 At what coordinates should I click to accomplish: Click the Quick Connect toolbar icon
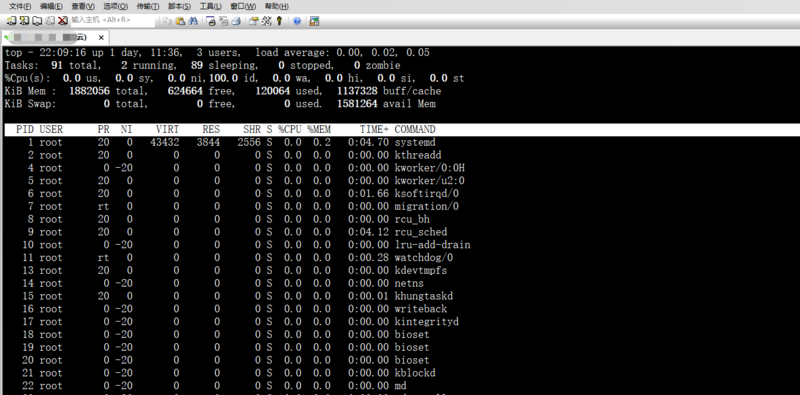(x=24, y=21)
